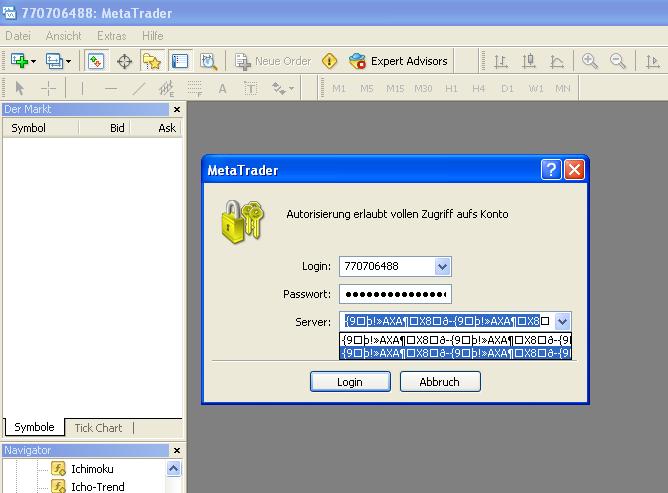
Task: Open the Extras menu
Action: 112,36
